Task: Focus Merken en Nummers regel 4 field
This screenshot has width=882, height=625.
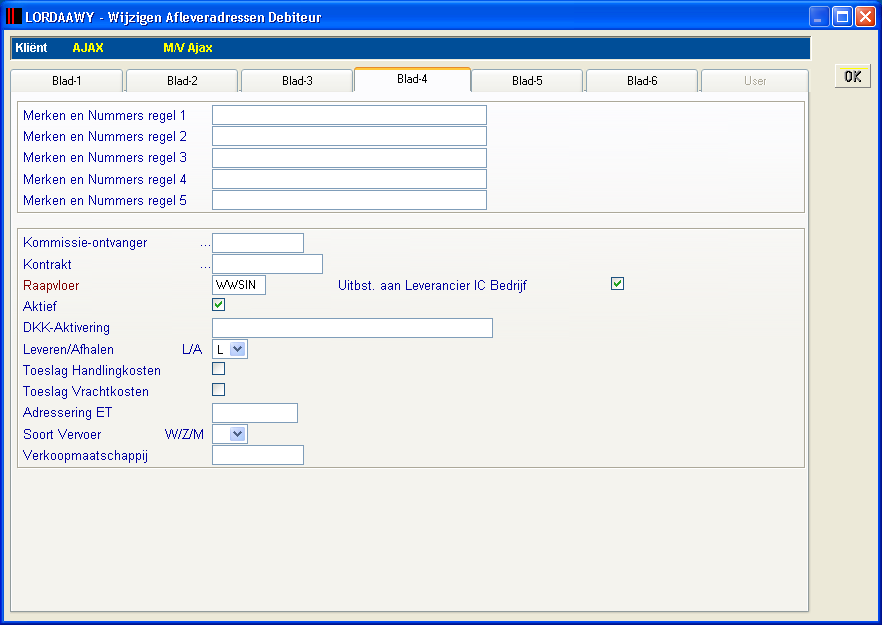Action: pyautogui.click(x=349, y=179)
